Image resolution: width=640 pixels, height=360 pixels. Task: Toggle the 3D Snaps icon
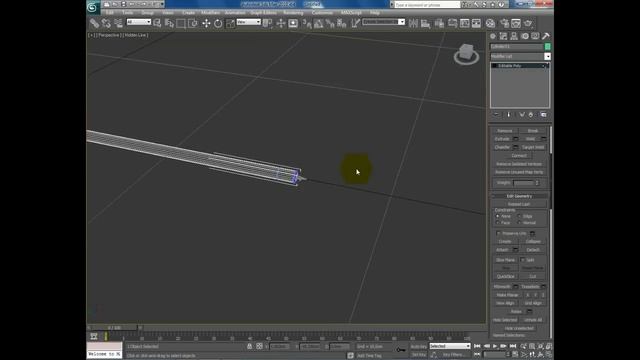(307, 23)
